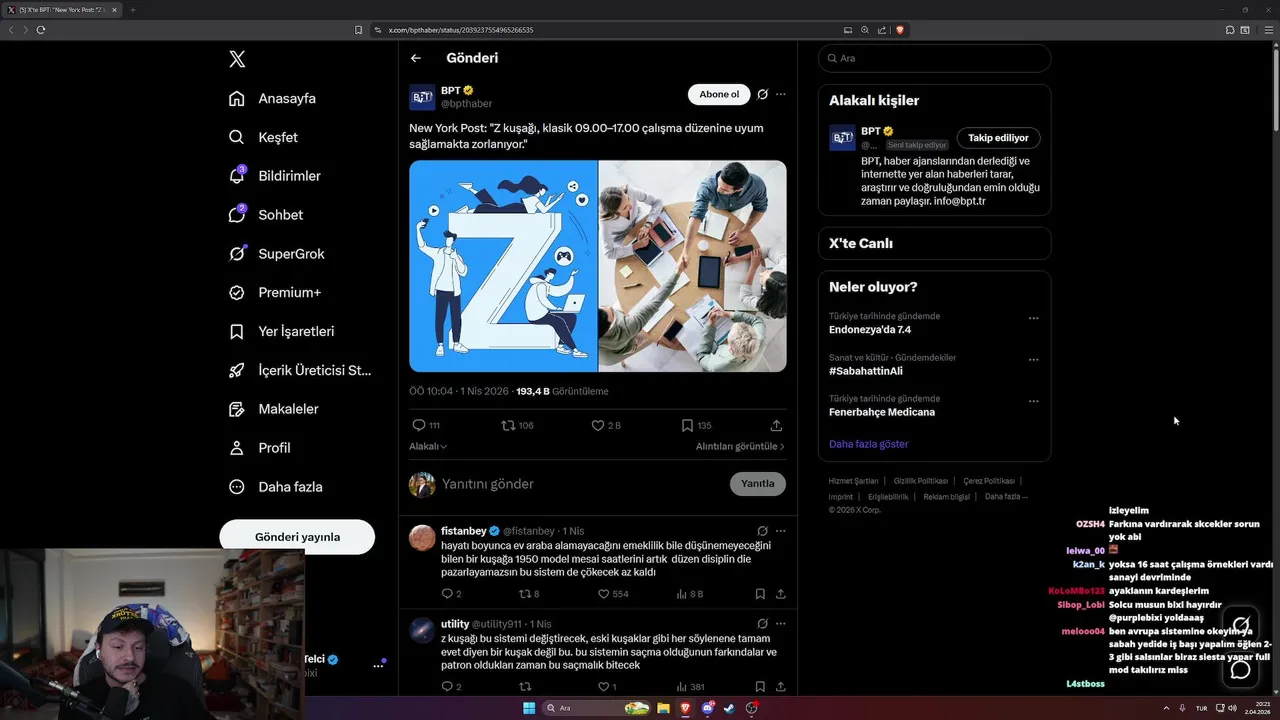The width and height of the screenshot is (1280, 720).
Task: Share fistanbey's reply
Action: pyautogui.click(x=779, y=594)
